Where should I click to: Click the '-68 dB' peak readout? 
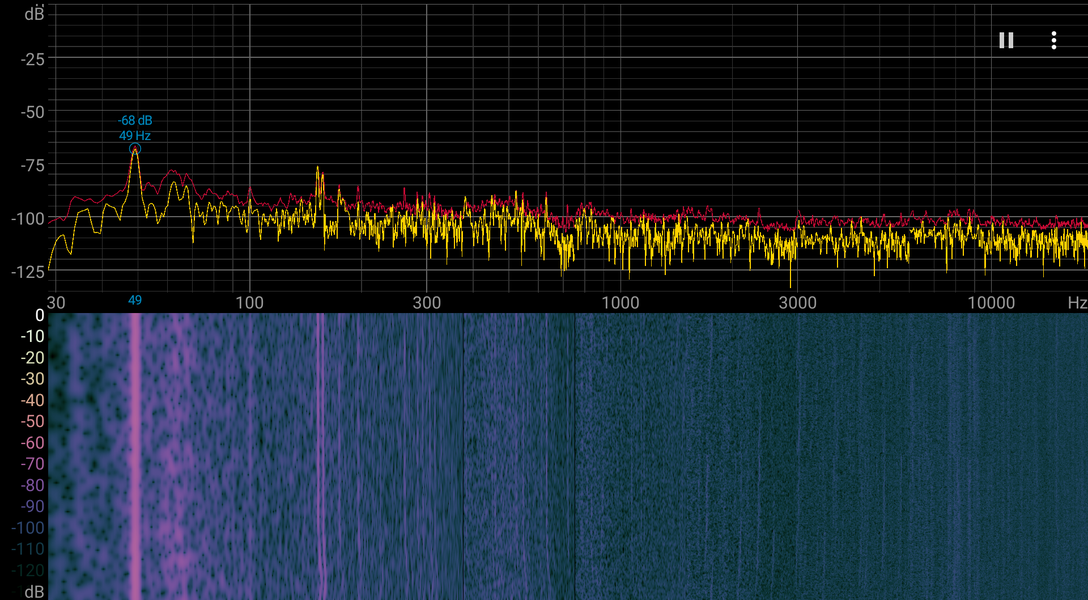pyautogui.click(x=135, y=121)
